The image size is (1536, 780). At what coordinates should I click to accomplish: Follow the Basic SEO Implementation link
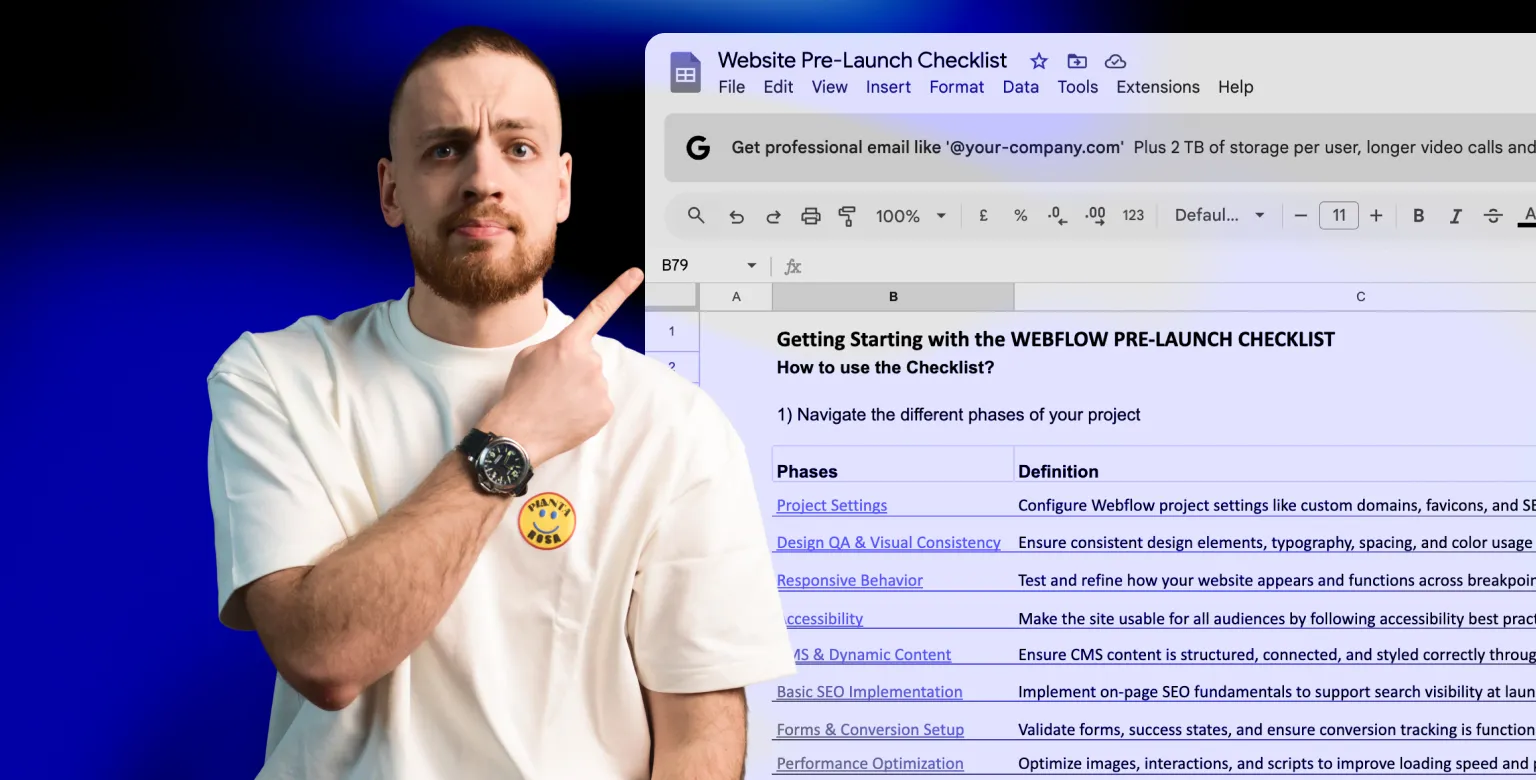[x=869, y=691]
